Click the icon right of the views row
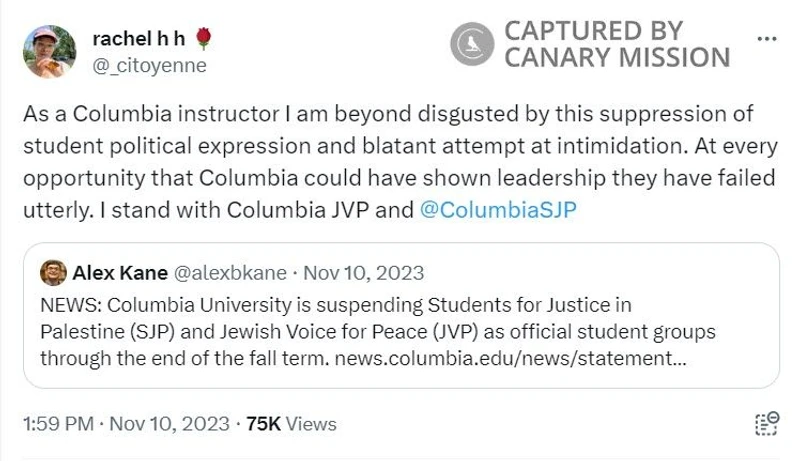 coord(766,424)
